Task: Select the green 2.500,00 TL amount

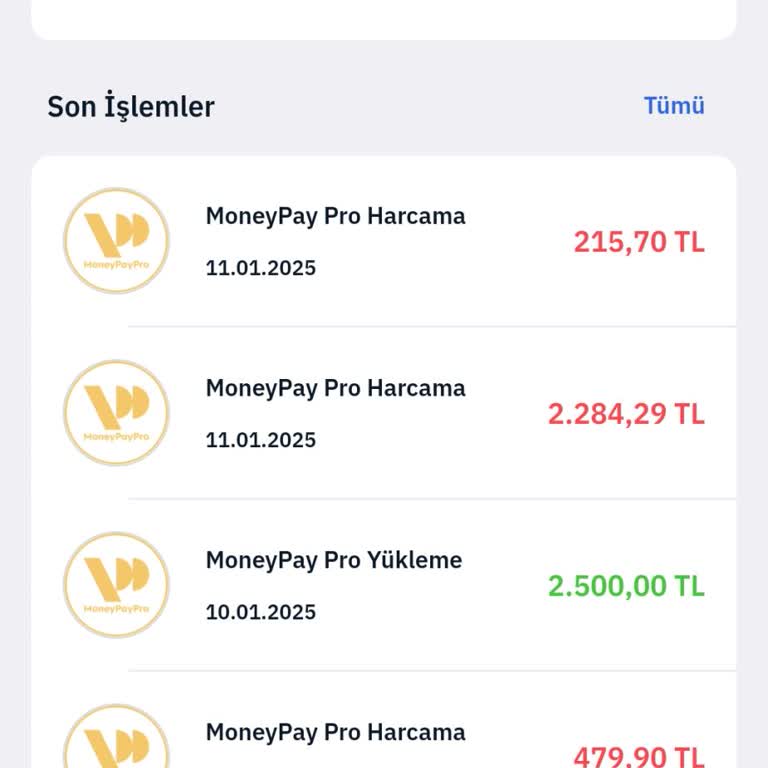Action: [625, 586]
